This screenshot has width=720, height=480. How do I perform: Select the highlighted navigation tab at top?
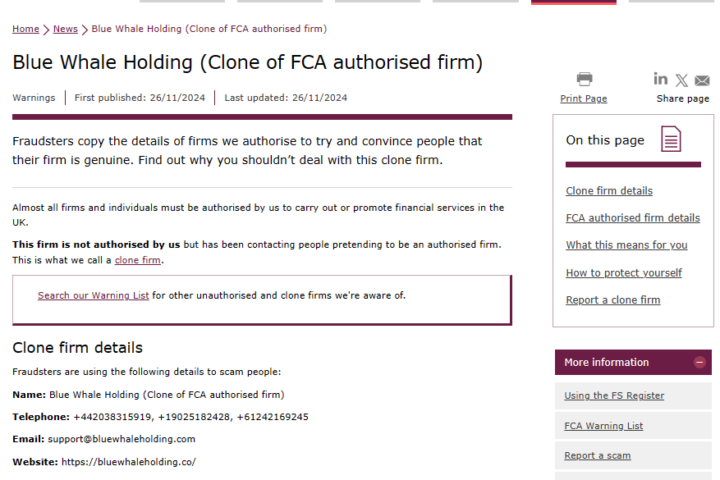point(574,2)
